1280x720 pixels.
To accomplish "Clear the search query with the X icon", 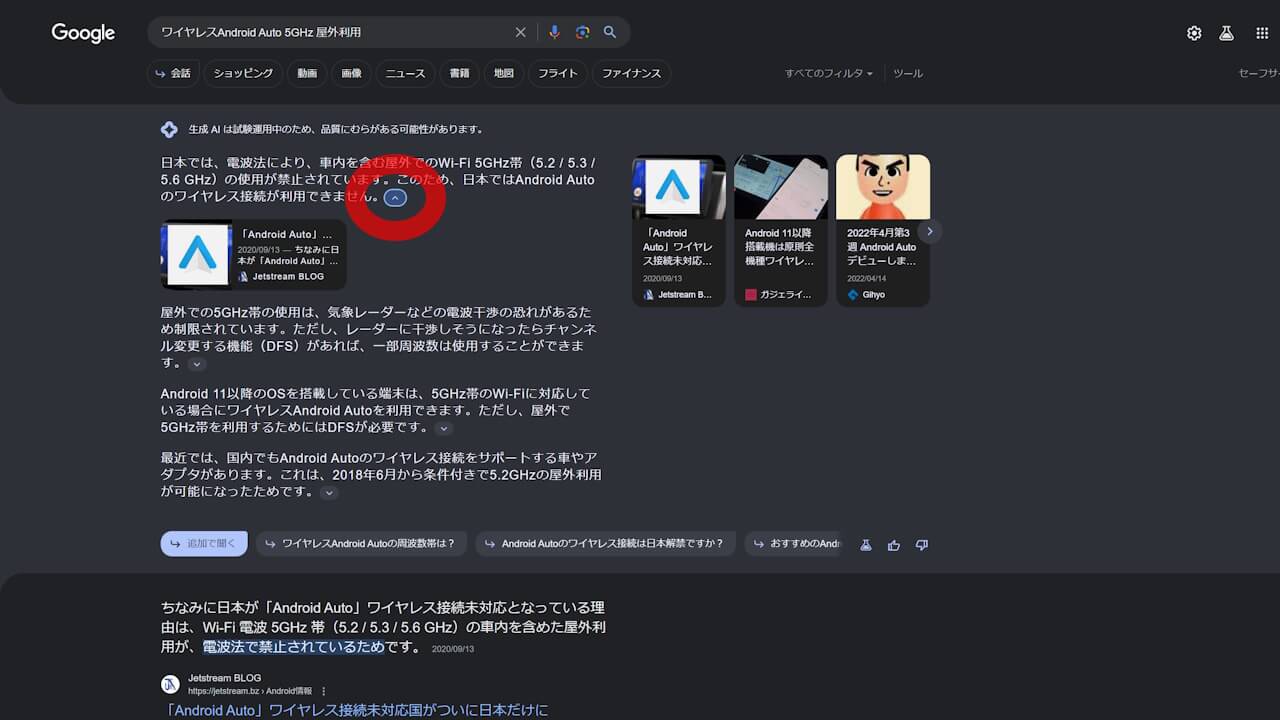I will [520, 32].
